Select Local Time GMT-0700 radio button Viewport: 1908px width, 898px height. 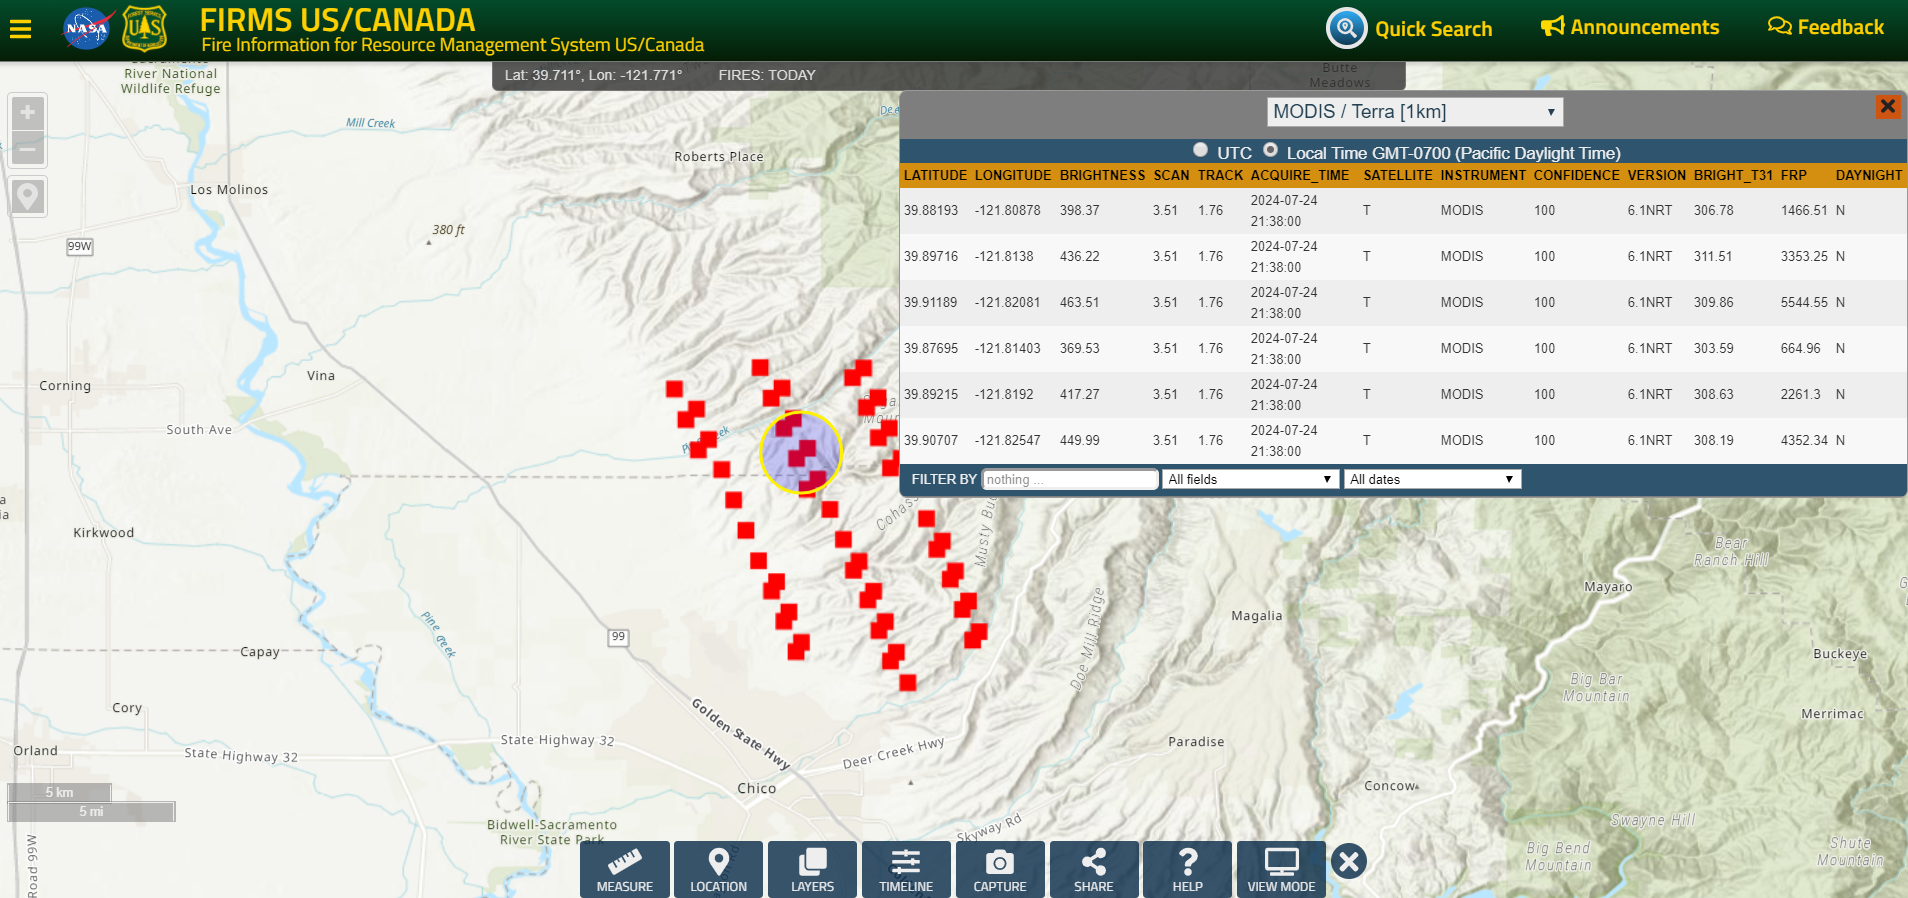[x=1270, y=150]
